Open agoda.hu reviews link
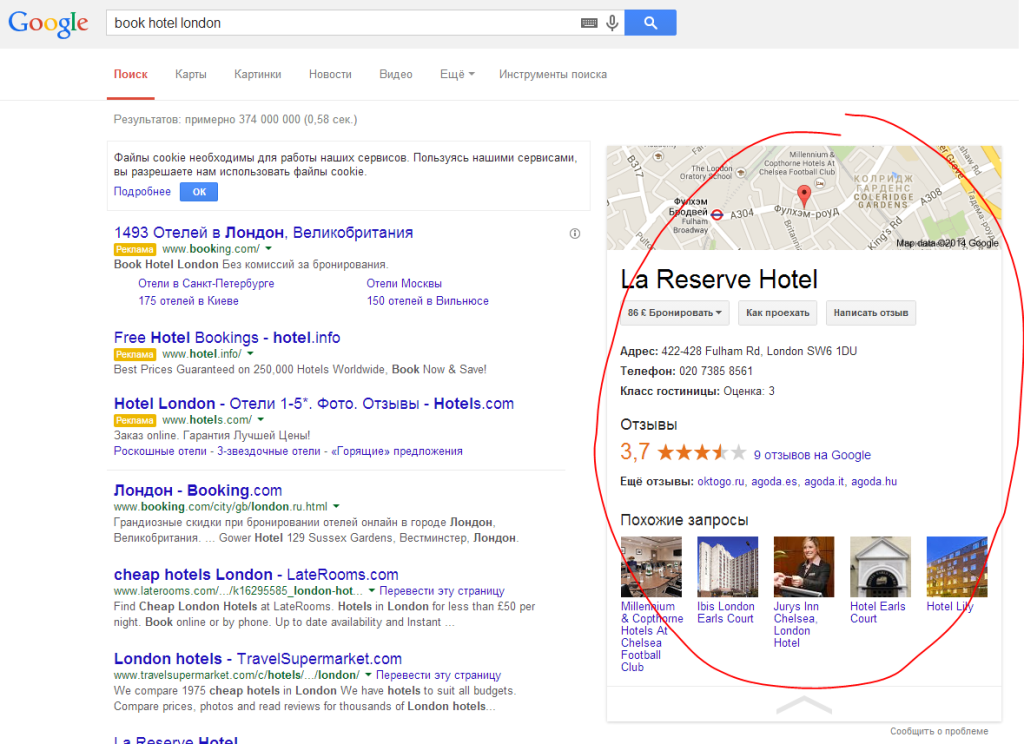This screenshot has height=744, width=1024. [874, 481]
